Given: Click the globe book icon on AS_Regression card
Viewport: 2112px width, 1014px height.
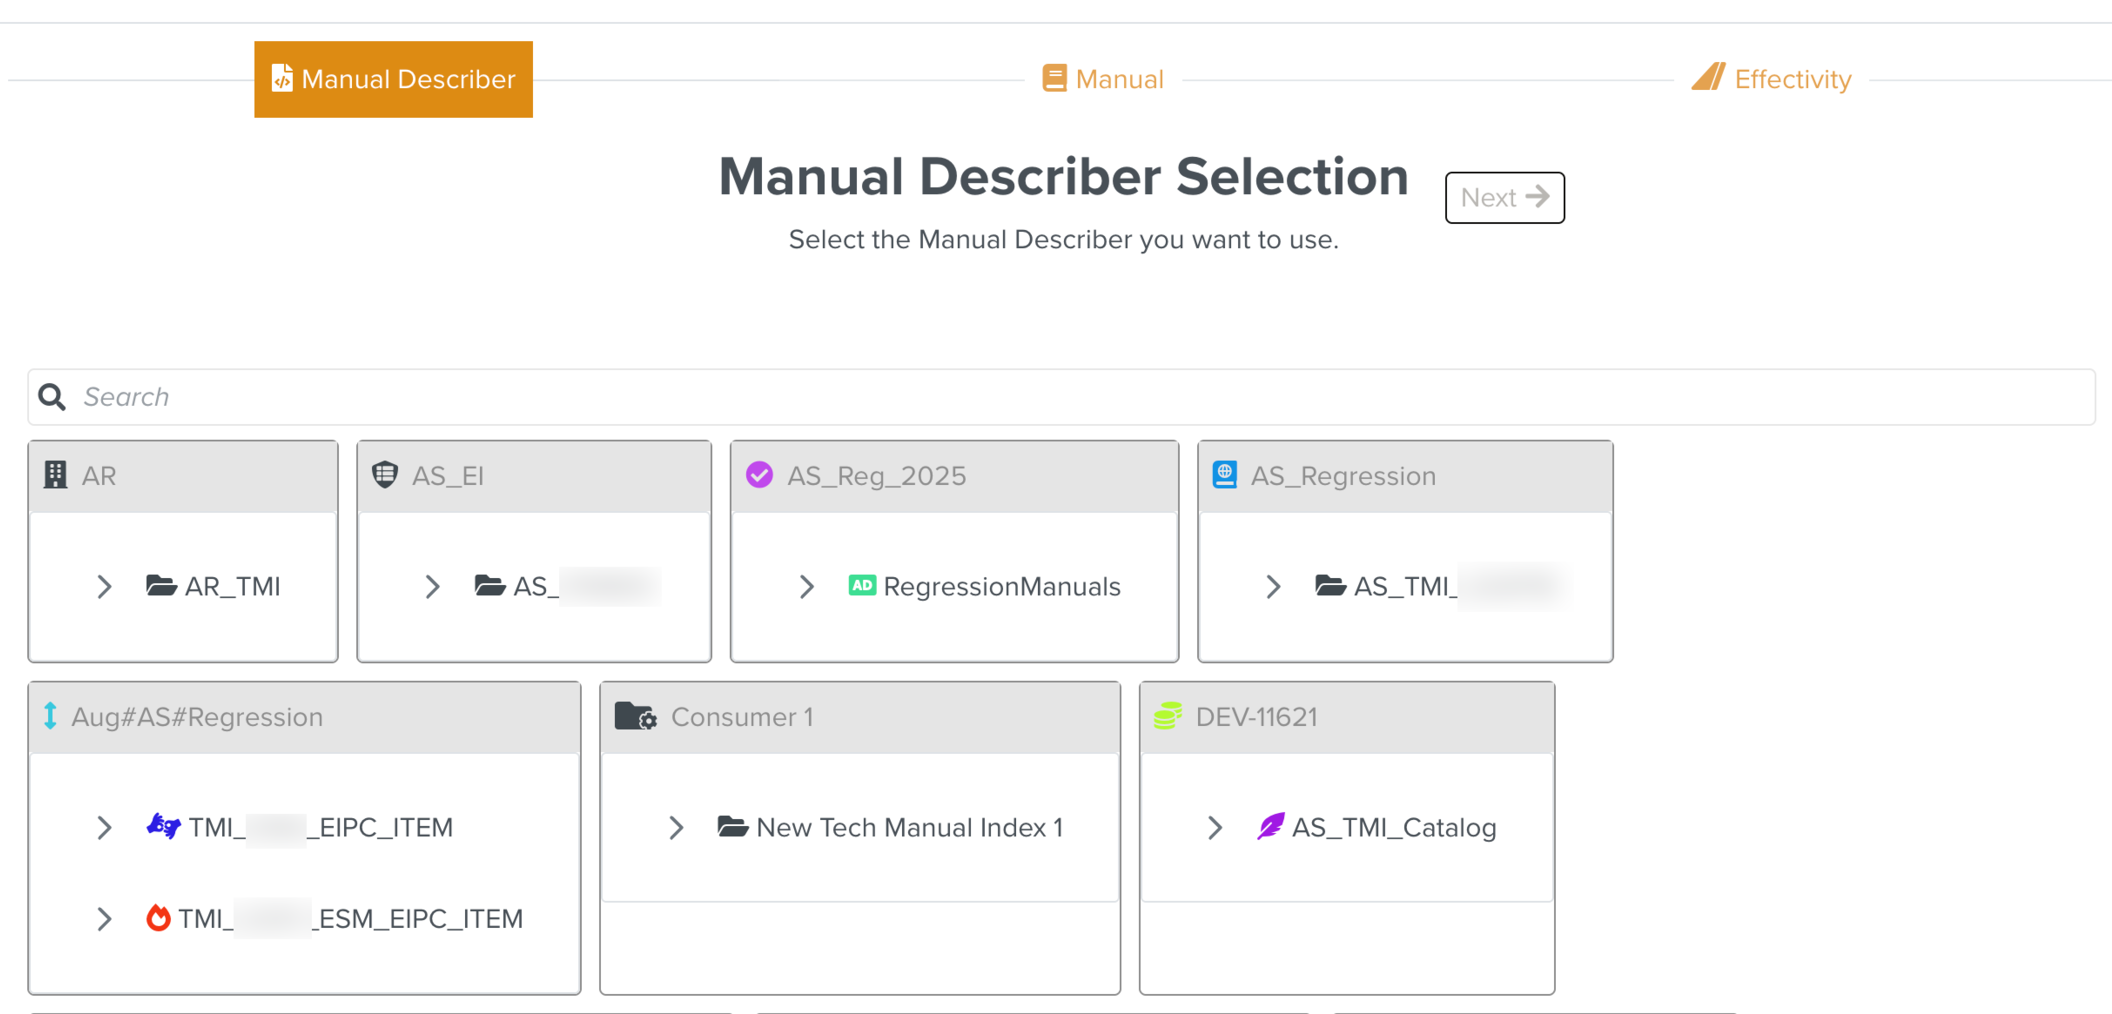Looking at the screenshot, I should 1224,475.
